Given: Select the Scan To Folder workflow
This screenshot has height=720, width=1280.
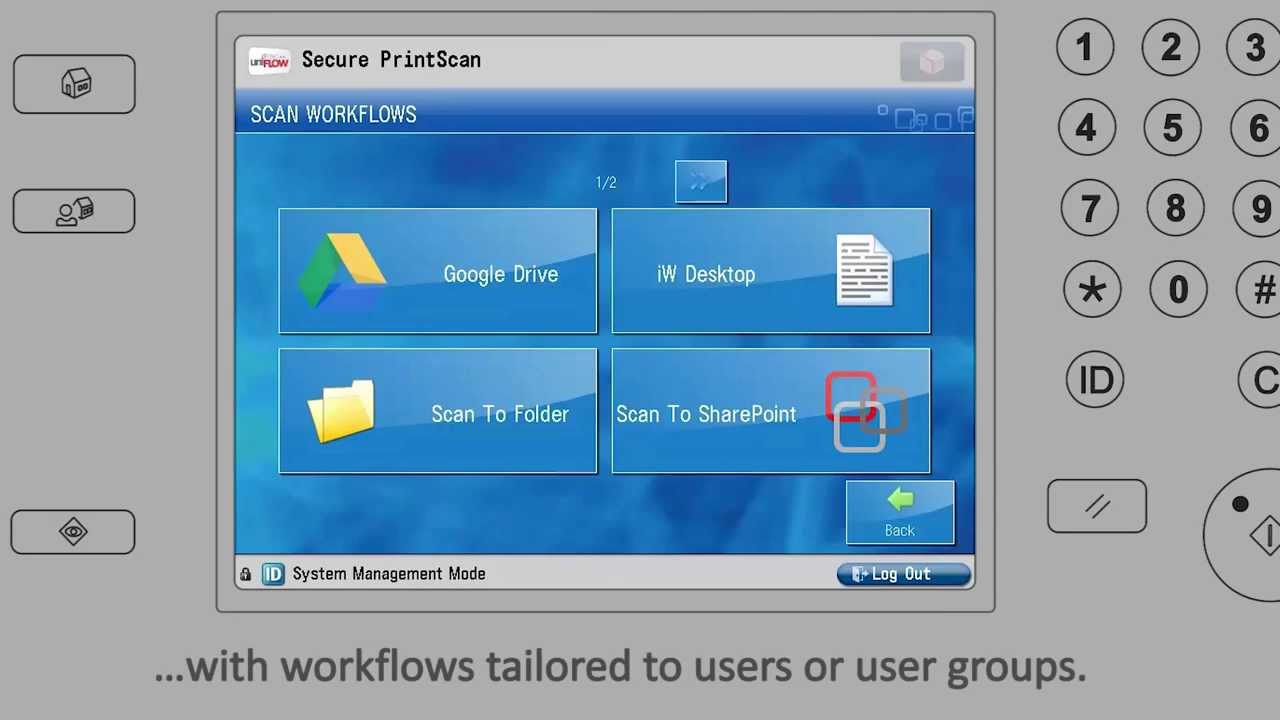Looking at the screenshot, I should (x=438, y=411).
